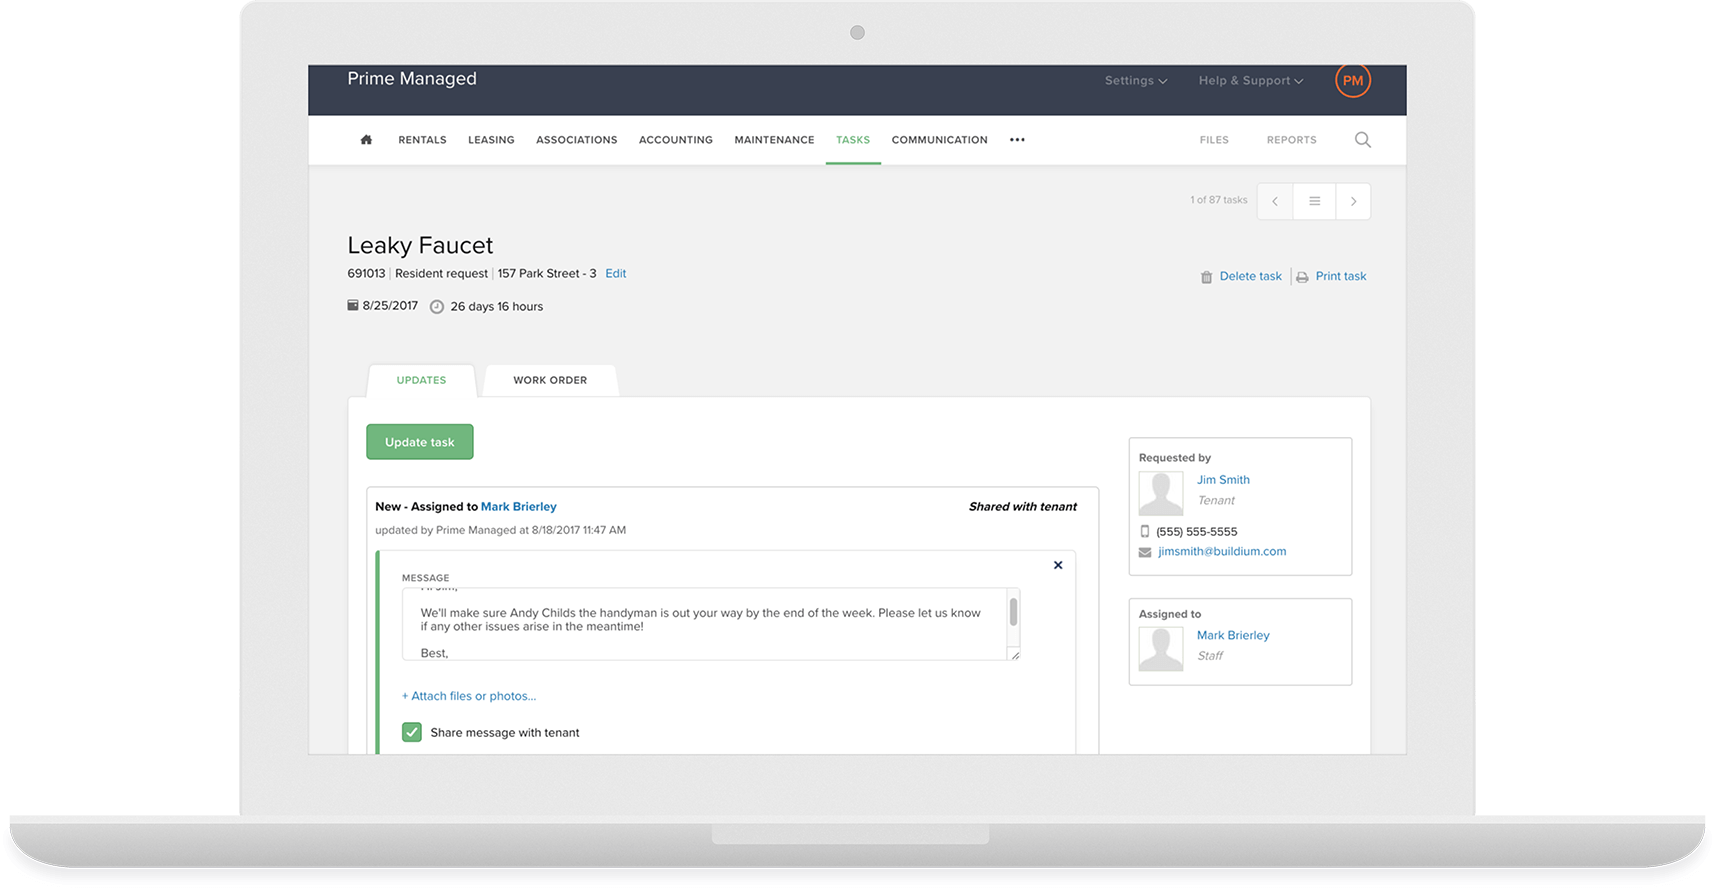Click the message box scrollbar
Image resolution: width=1715 pixels, height=888 pixels.
tap(1013, 612)
